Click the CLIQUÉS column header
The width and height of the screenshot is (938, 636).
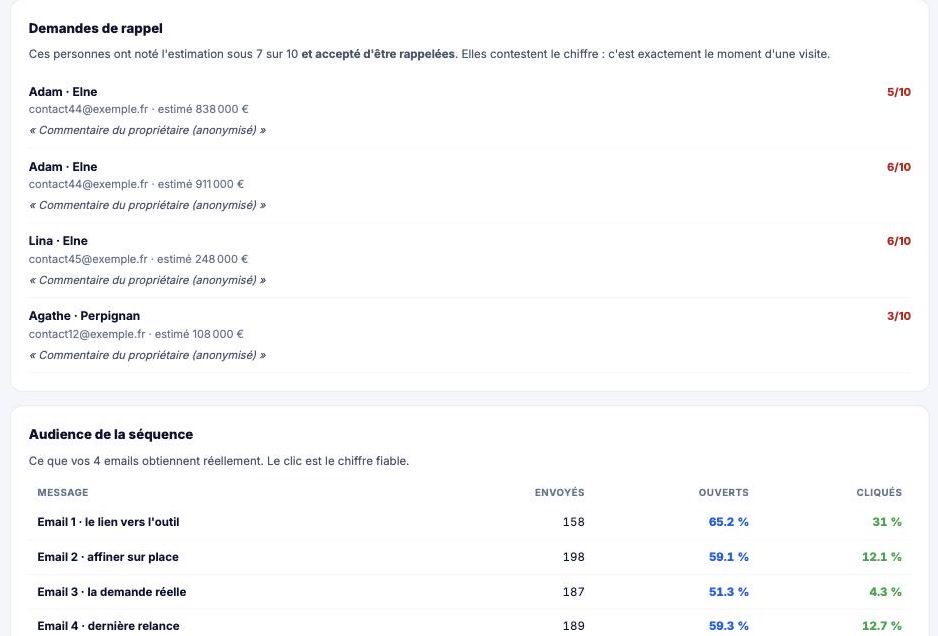(x=879, y=492)
